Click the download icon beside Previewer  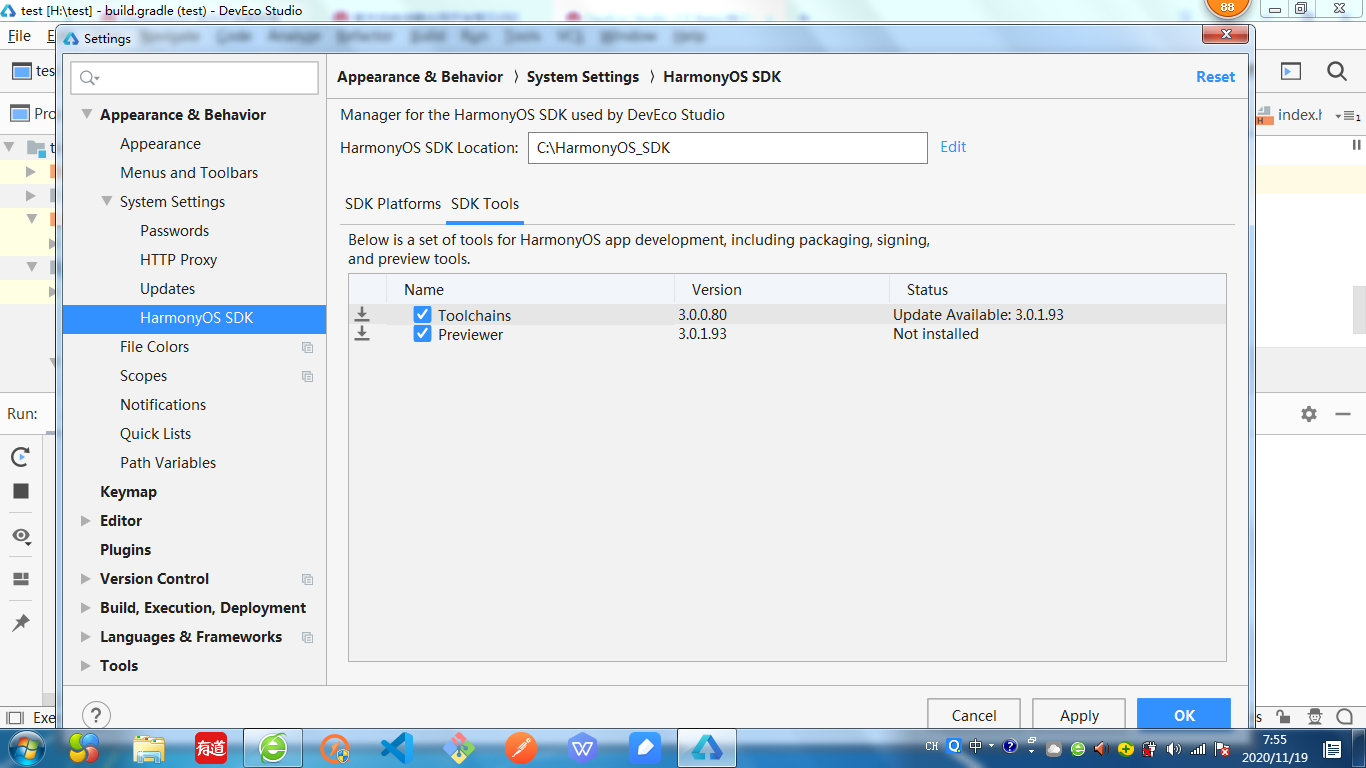362,334
